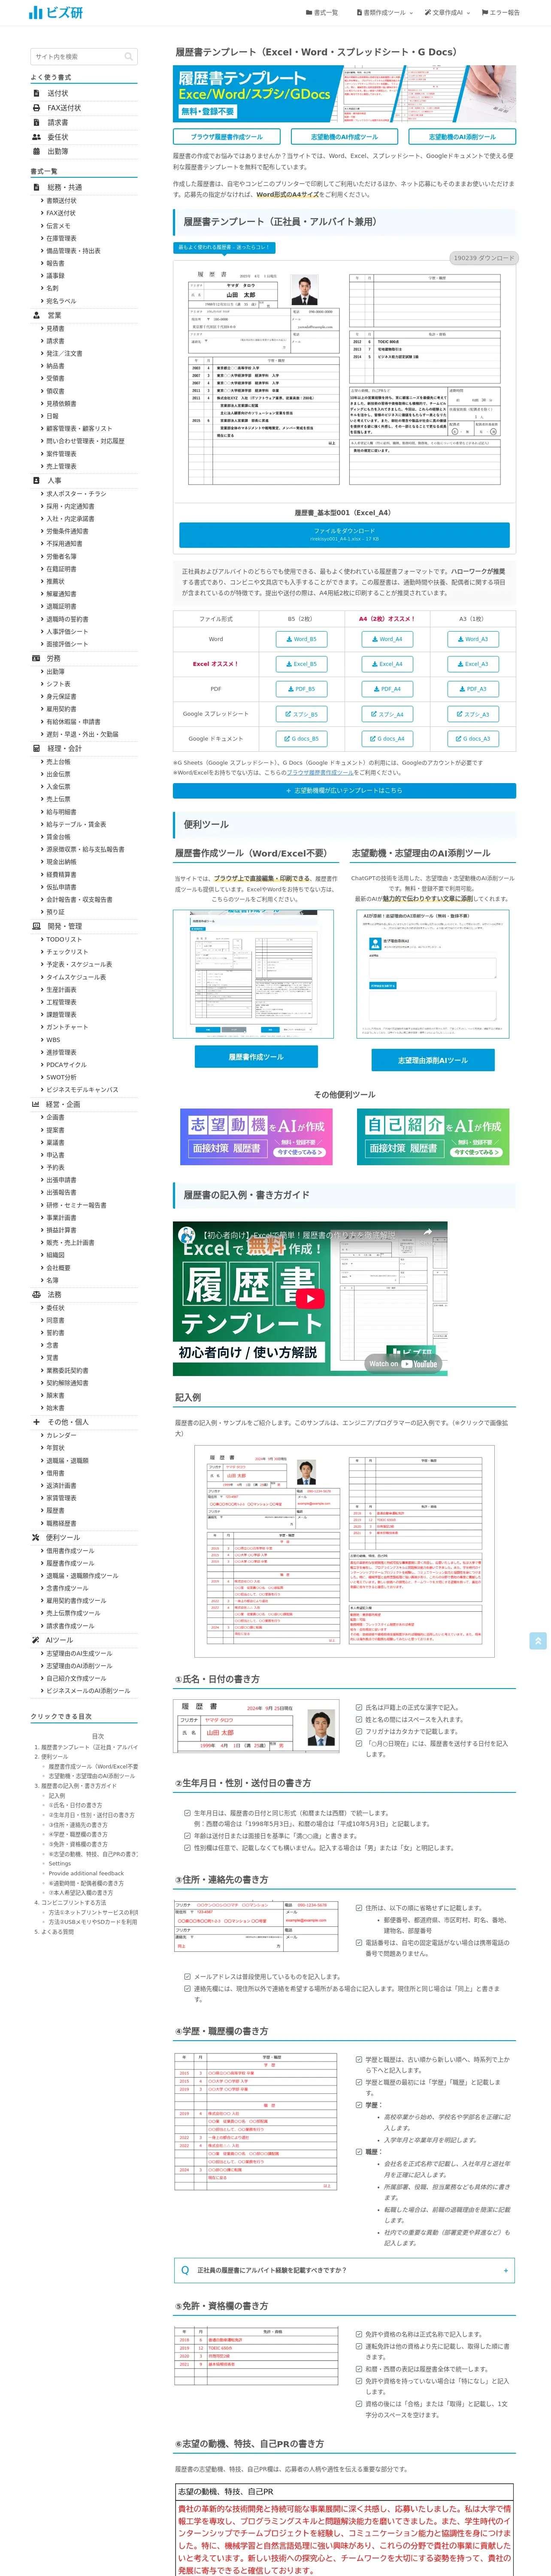Open 求人ポスター・チラシ sidebar link
Screen dimensions: 551x2576
pos(76,494)
